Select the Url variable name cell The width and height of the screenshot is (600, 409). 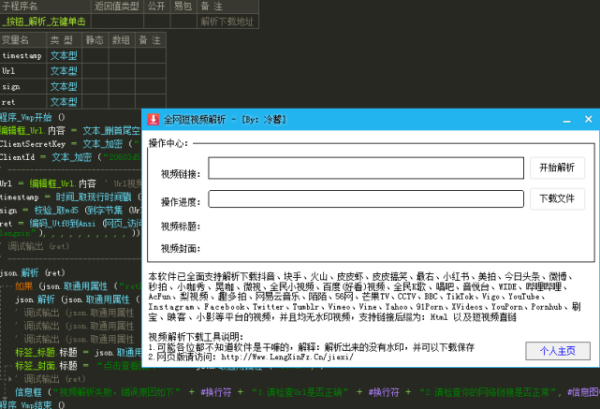pyautogui.click(x=24, y=72)
